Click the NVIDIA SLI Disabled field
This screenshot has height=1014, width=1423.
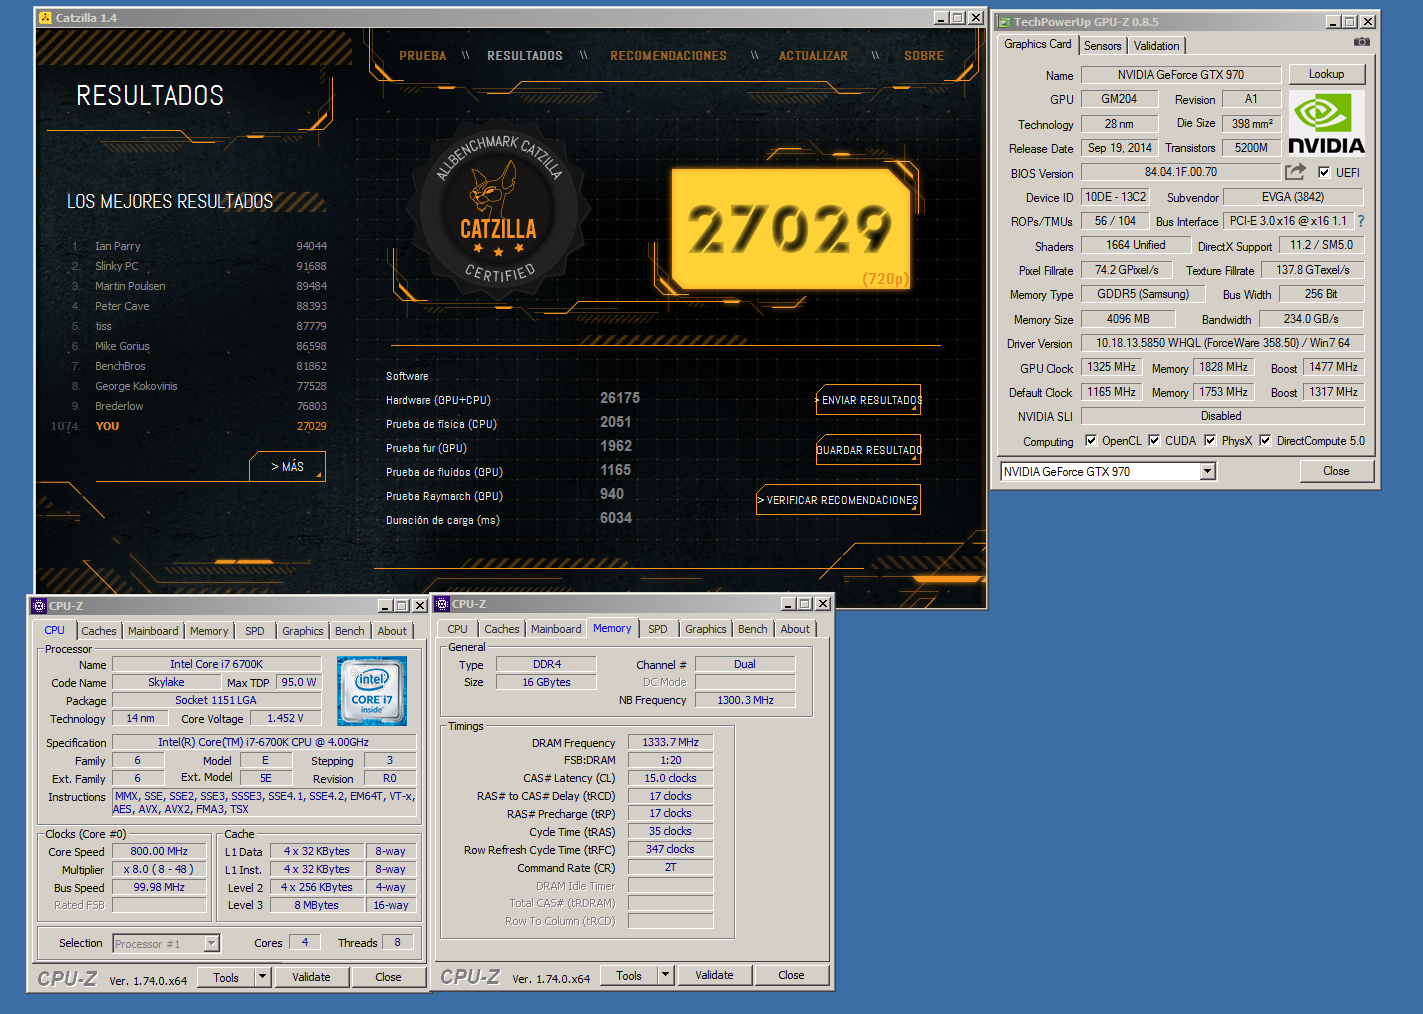1222,416
